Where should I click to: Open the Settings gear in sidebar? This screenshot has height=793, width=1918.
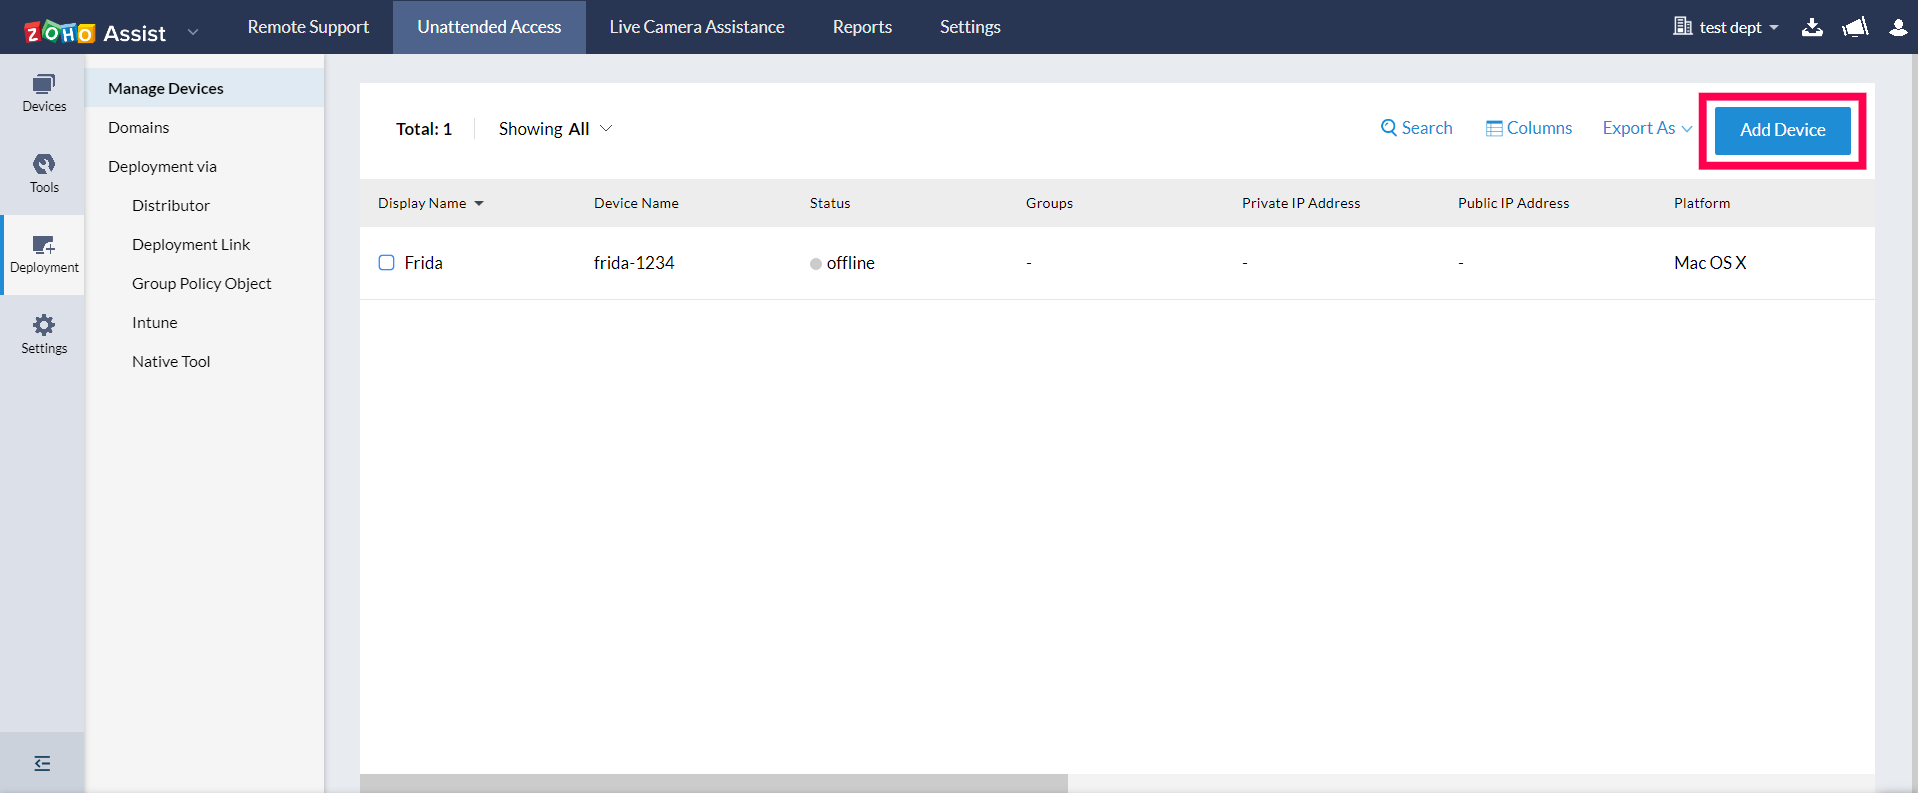coord(44,334)
